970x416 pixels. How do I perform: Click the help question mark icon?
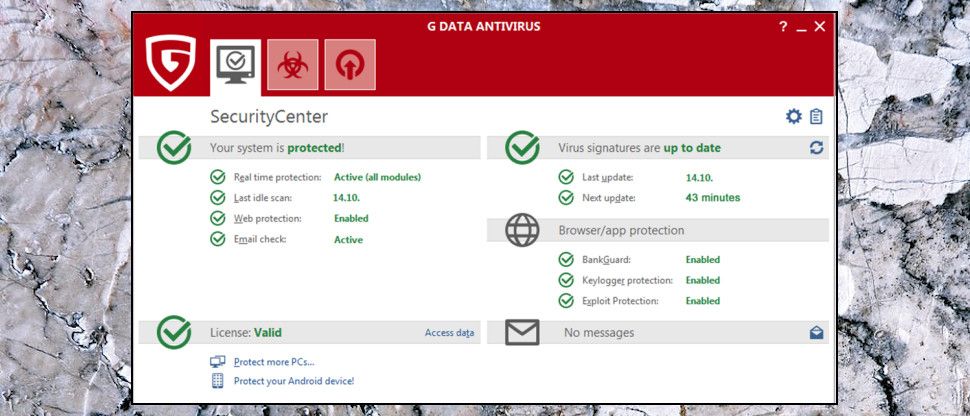pos(783,27)
